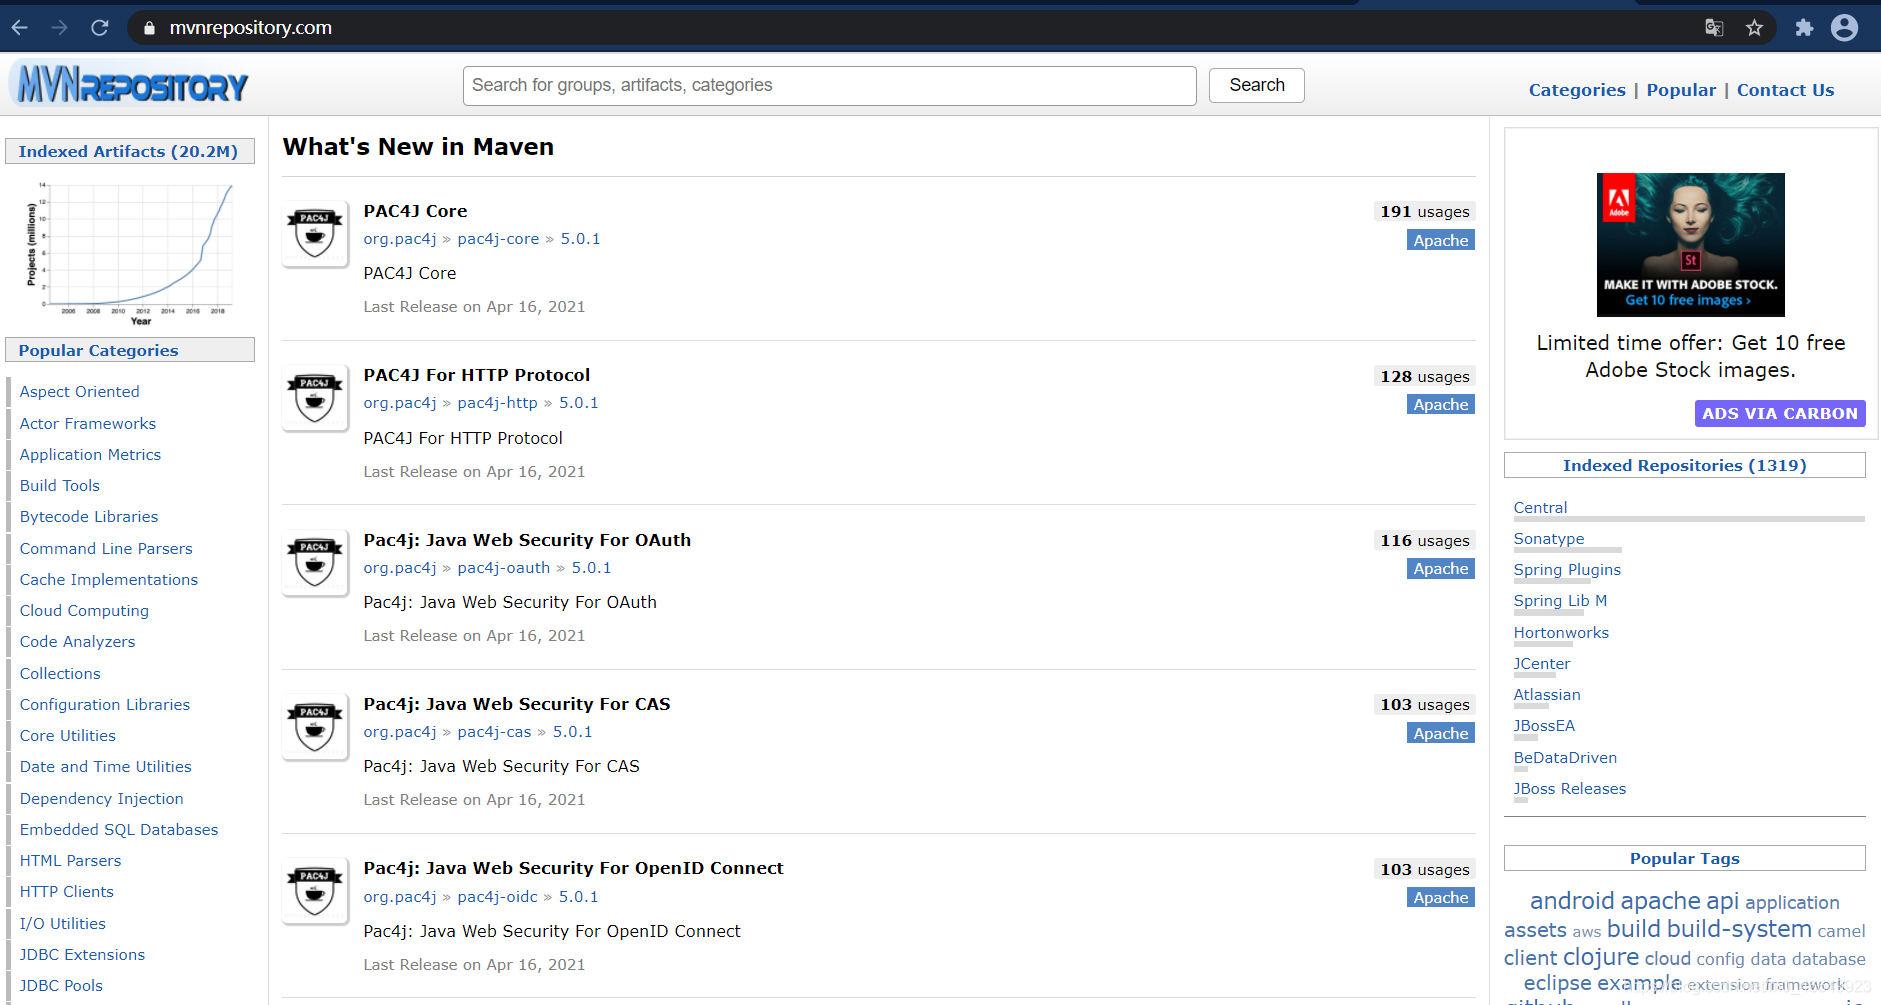
Task: Click the translate page icon
Action: (x=1714, y=28)
